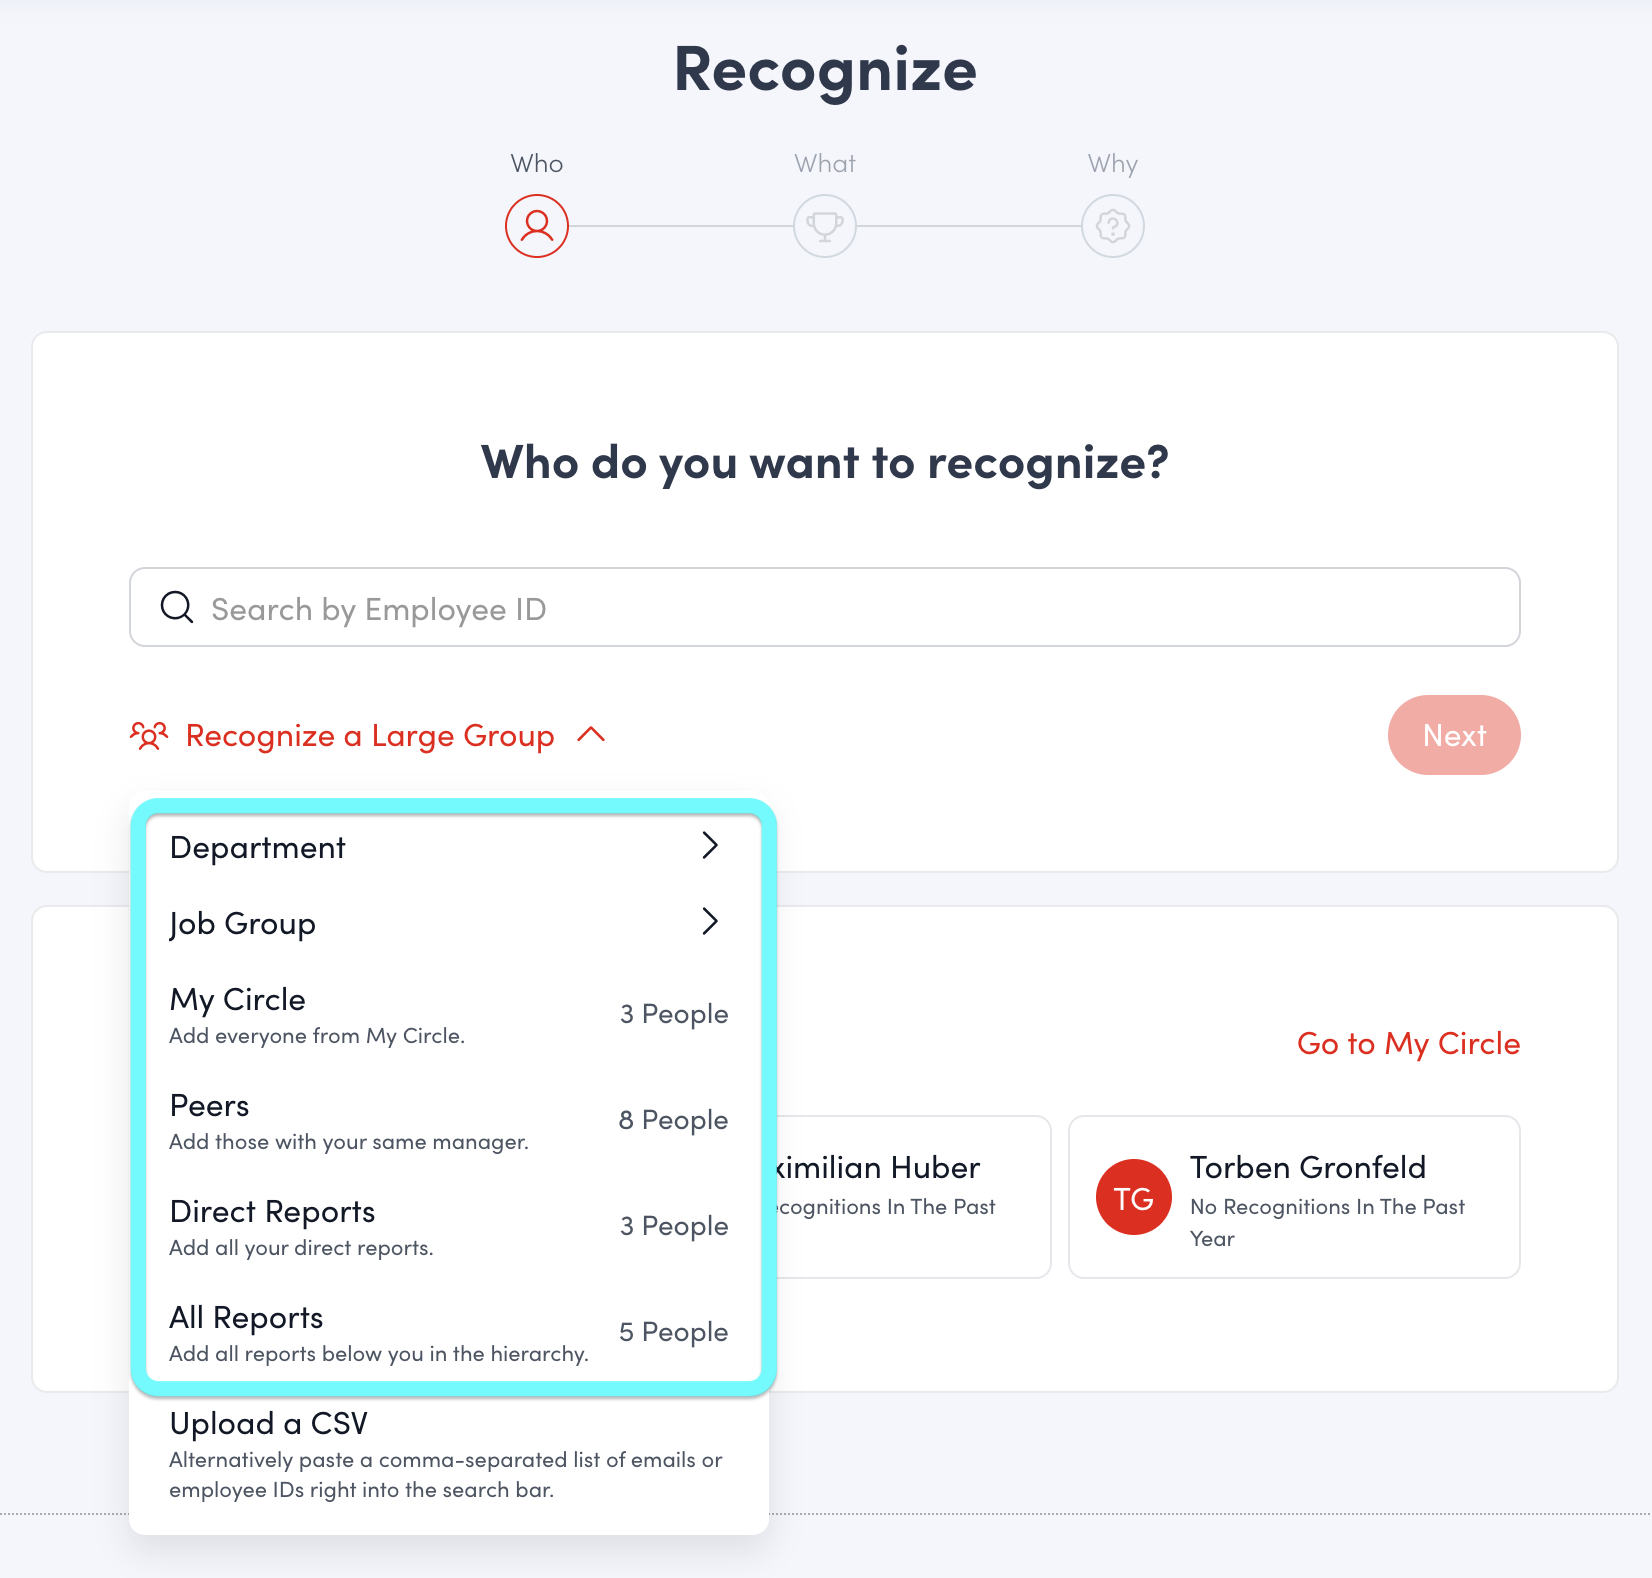
Task: Click the search magnifier icon
Action: click(177, 607)
